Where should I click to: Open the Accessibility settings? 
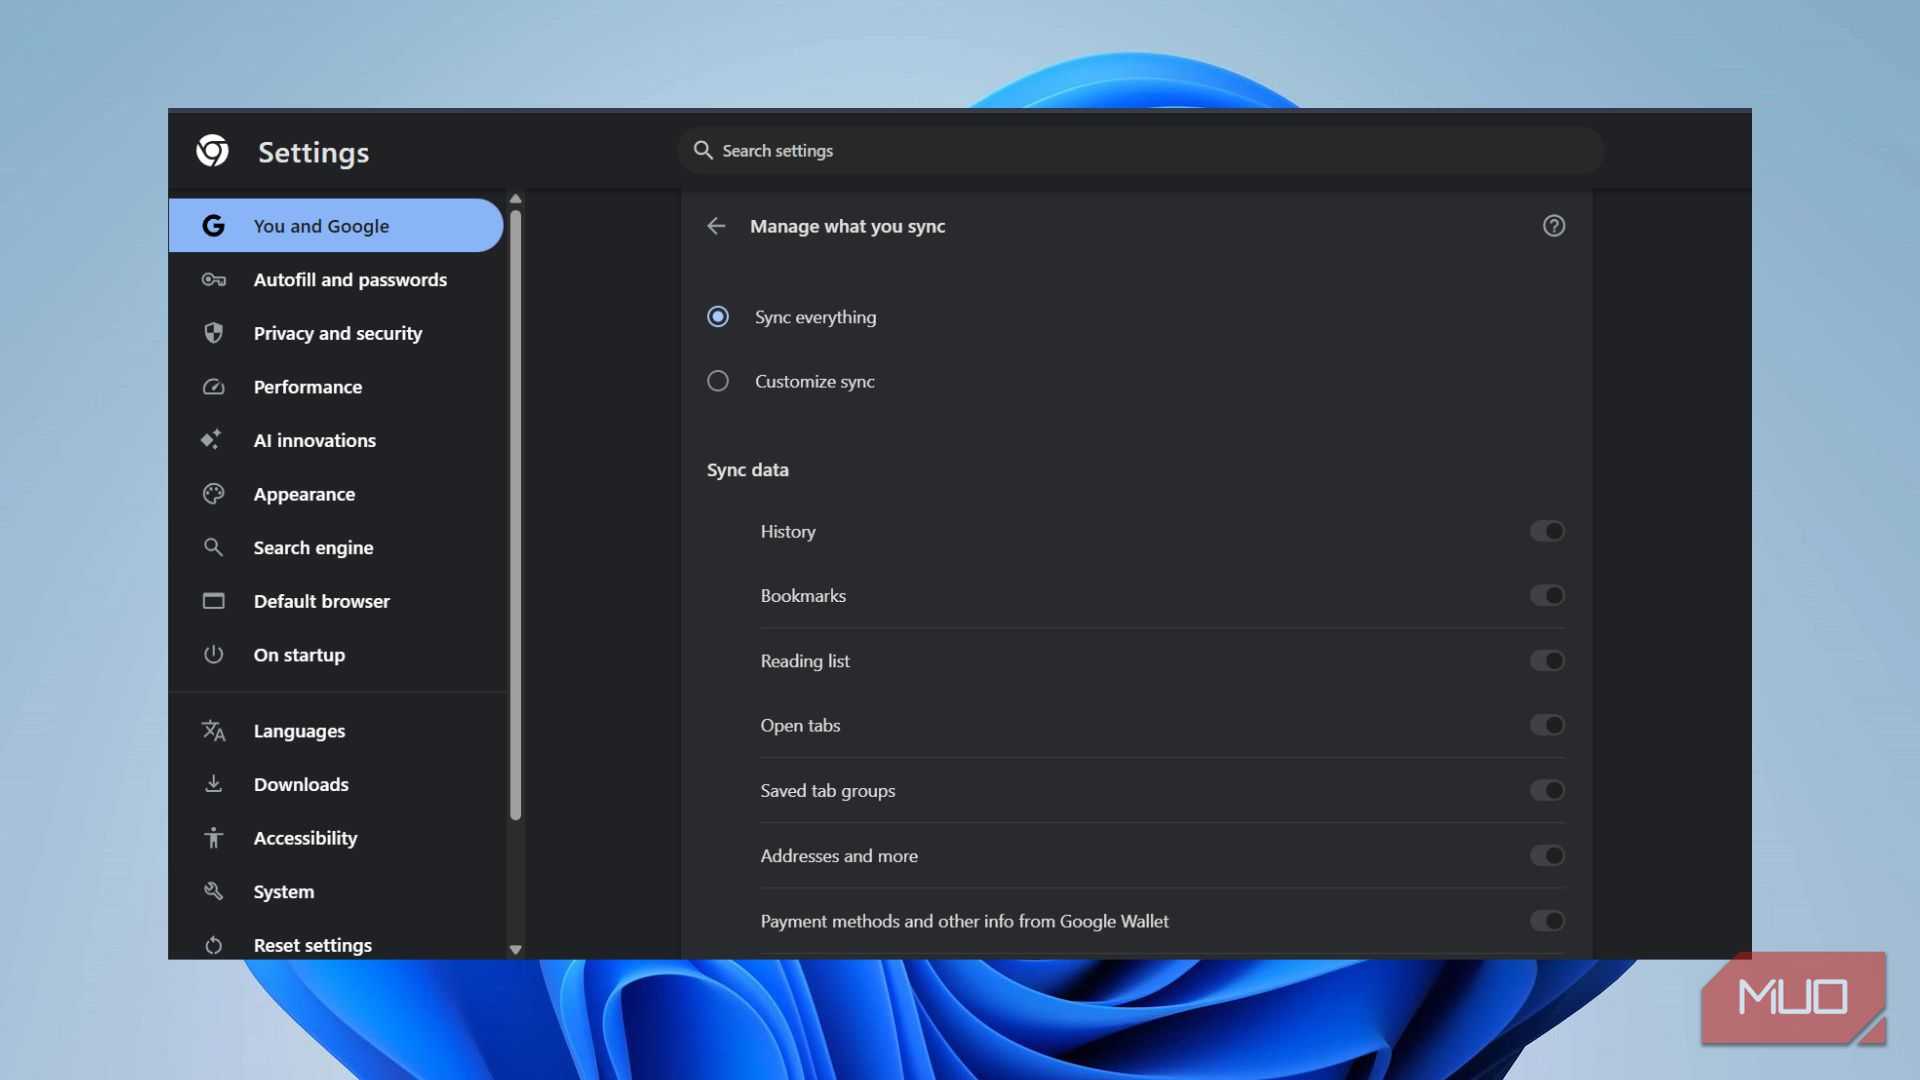click(336, 838)
